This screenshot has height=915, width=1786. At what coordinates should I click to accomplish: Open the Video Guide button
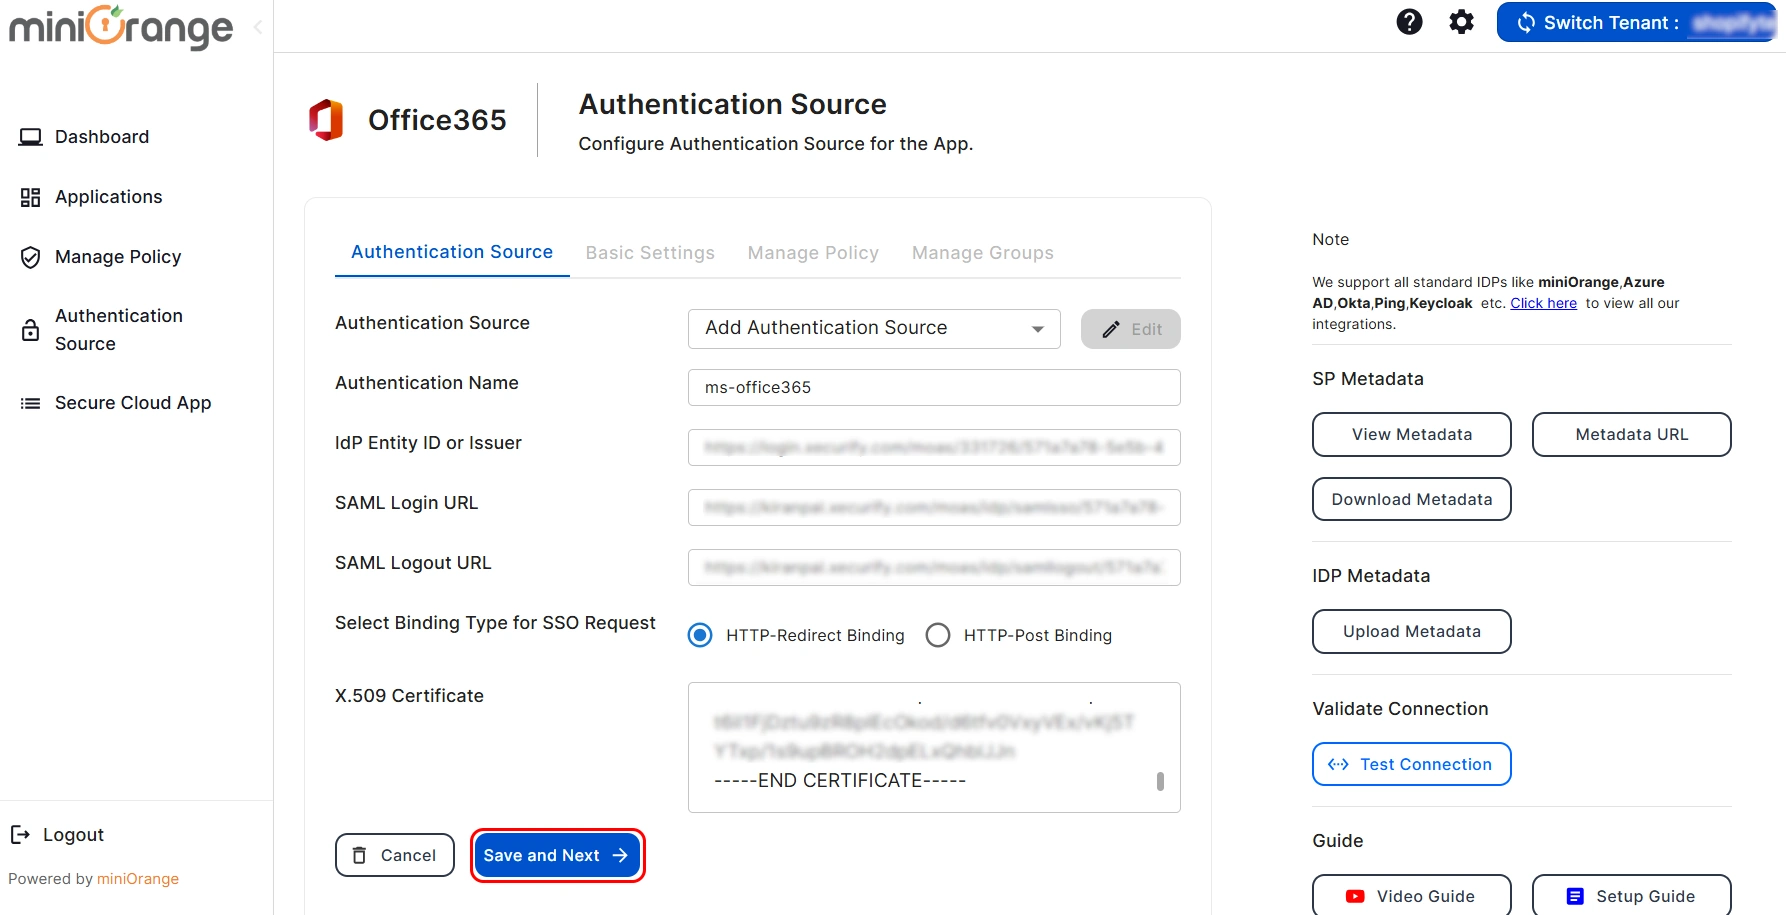click(1412, 896)
